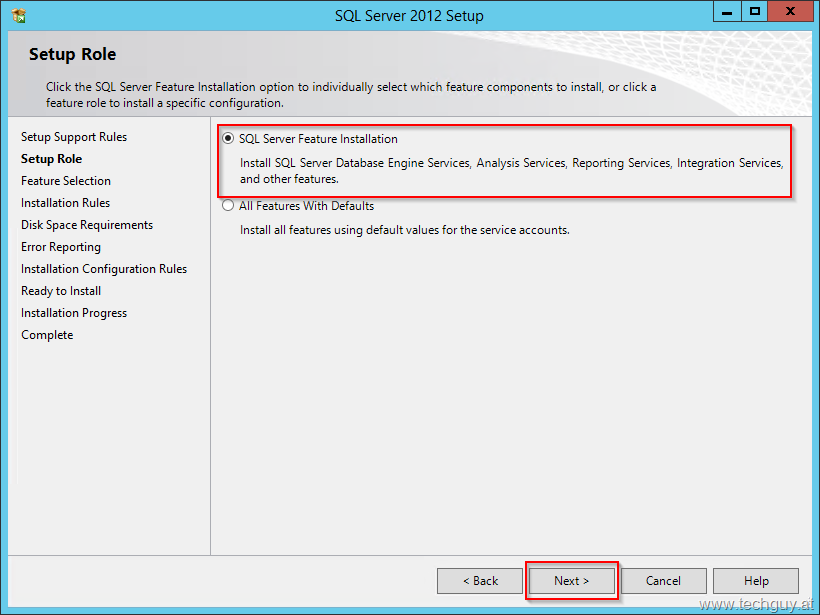Select the Disk Space Requirements step
The height and width of the screenshot is (615, 820).
tap(87, 225)
